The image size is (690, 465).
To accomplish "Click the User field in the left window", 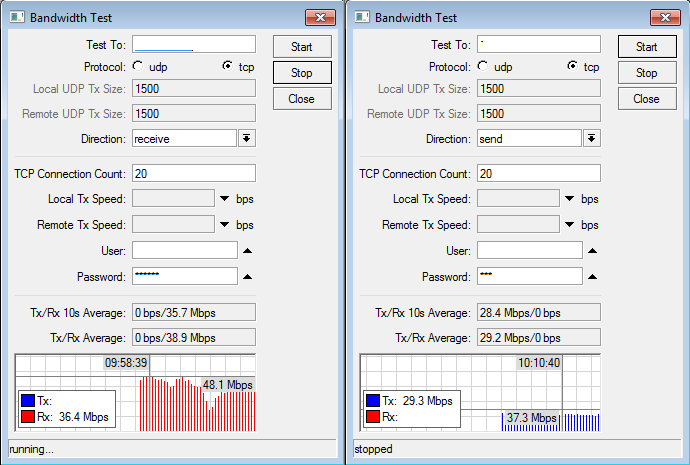I will pyautogui.click(x=185, y=250).
